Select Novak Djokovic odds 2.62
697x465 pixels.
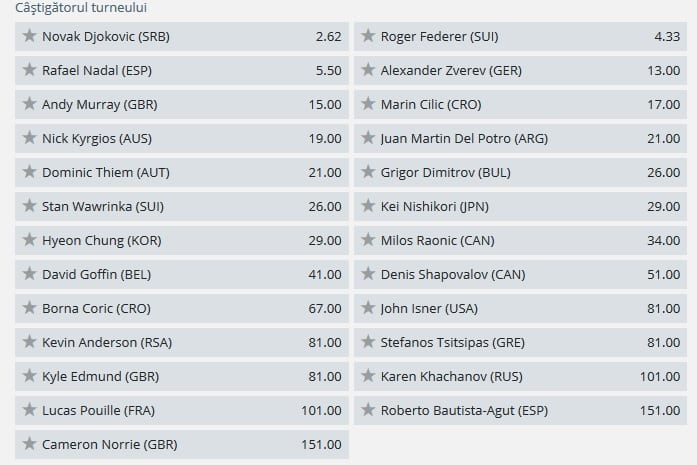(327, 37)
